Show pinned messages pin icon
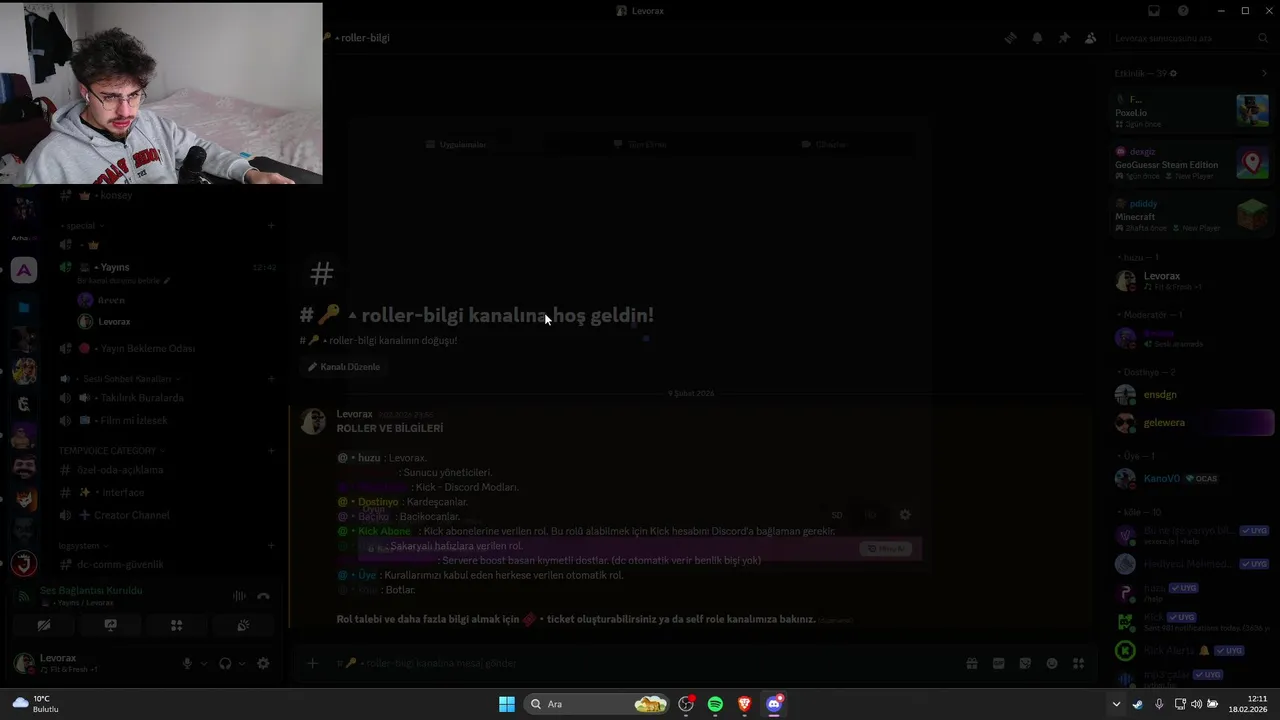Screen dimensions: 1280x720 pyautogui.click(x=1064, y=38)
